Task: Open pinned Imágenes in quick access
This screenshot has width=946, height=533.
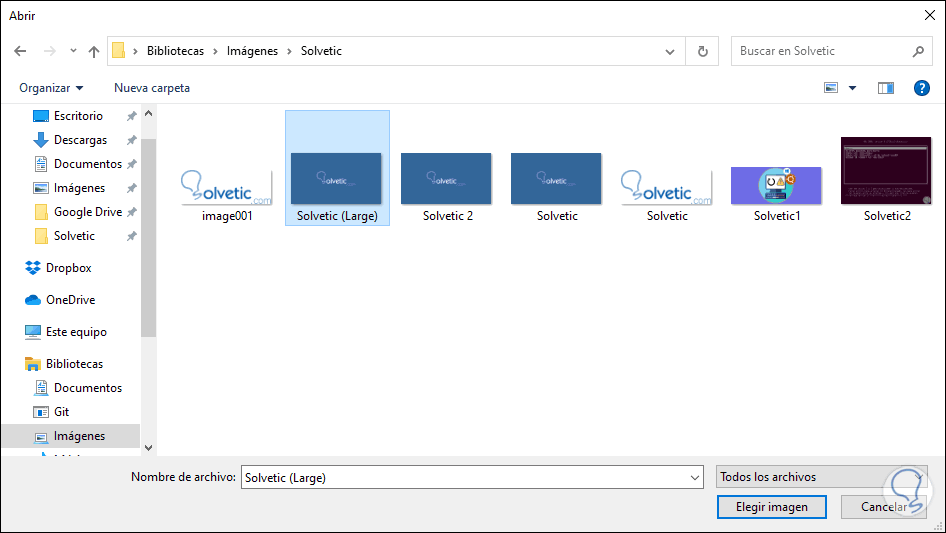Action: (79, 188)
